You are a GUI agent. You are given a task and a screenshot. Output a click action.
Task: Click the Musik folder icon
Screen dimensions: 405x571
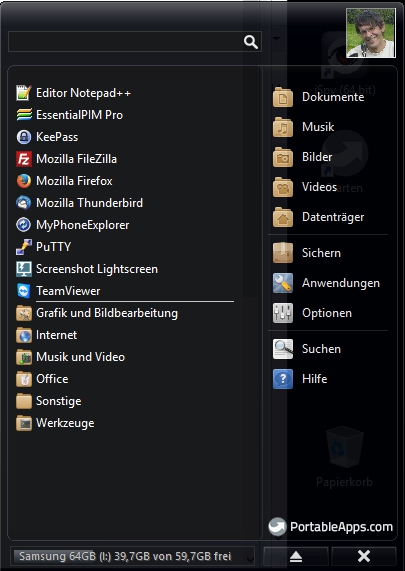pyautogui.click(x=283, y=127)
